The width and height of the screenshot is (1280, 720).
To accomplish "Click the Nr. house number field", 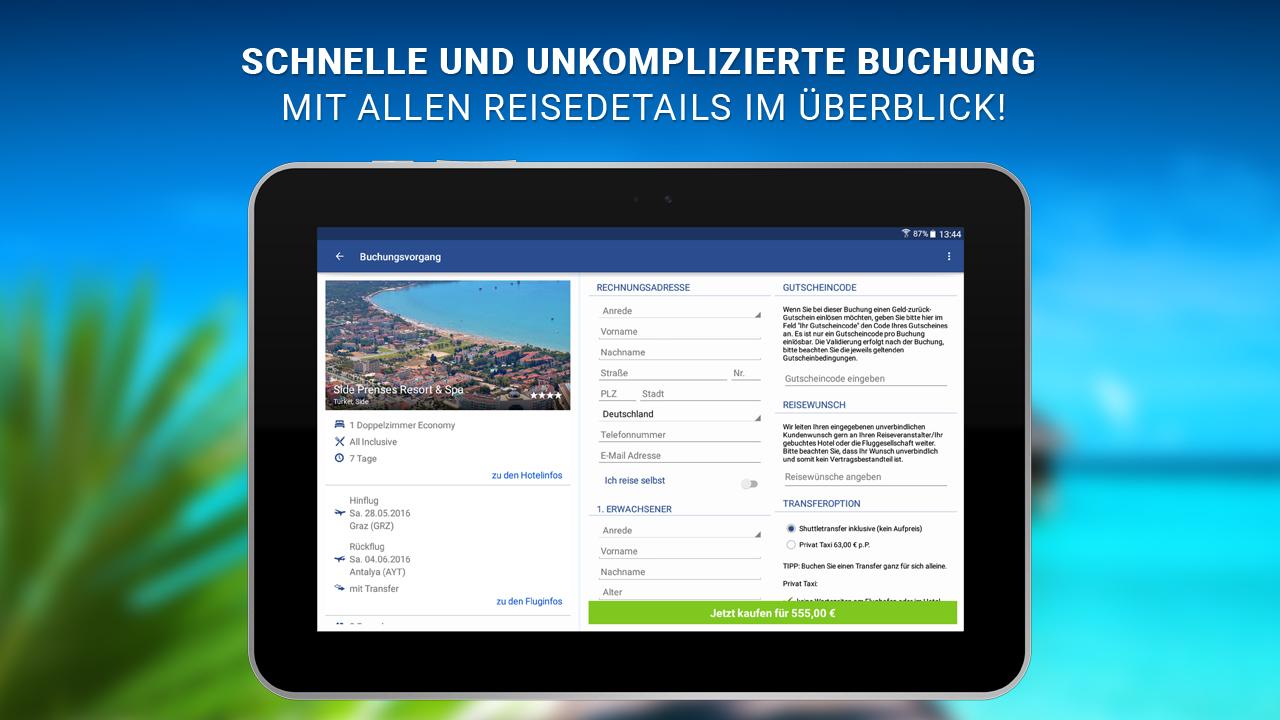I will [746, 373].
